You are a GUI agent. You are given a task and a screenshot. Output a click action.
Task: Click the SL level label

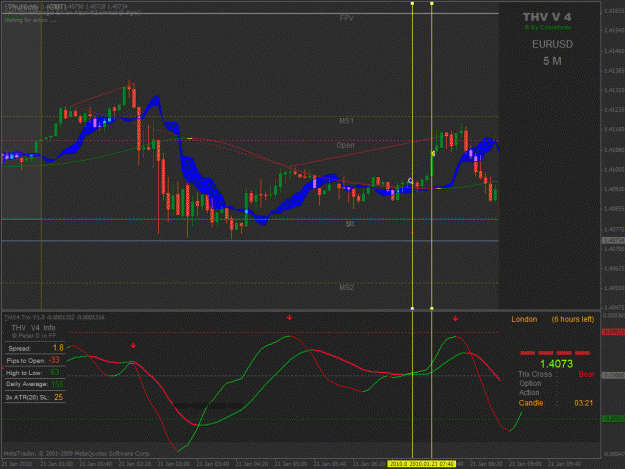pyautogui.click(x=350, y=224)
